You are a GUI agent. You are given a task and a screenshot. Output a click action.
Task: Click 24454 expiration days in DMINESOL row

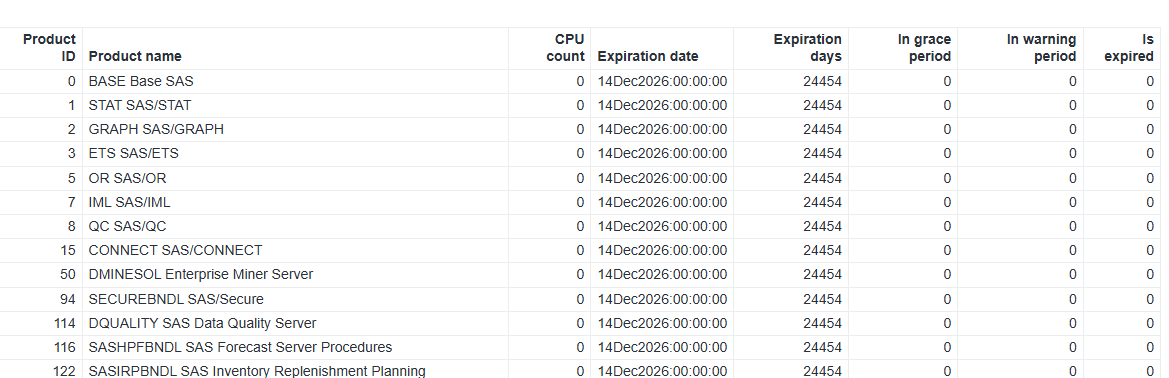[791, 274]
